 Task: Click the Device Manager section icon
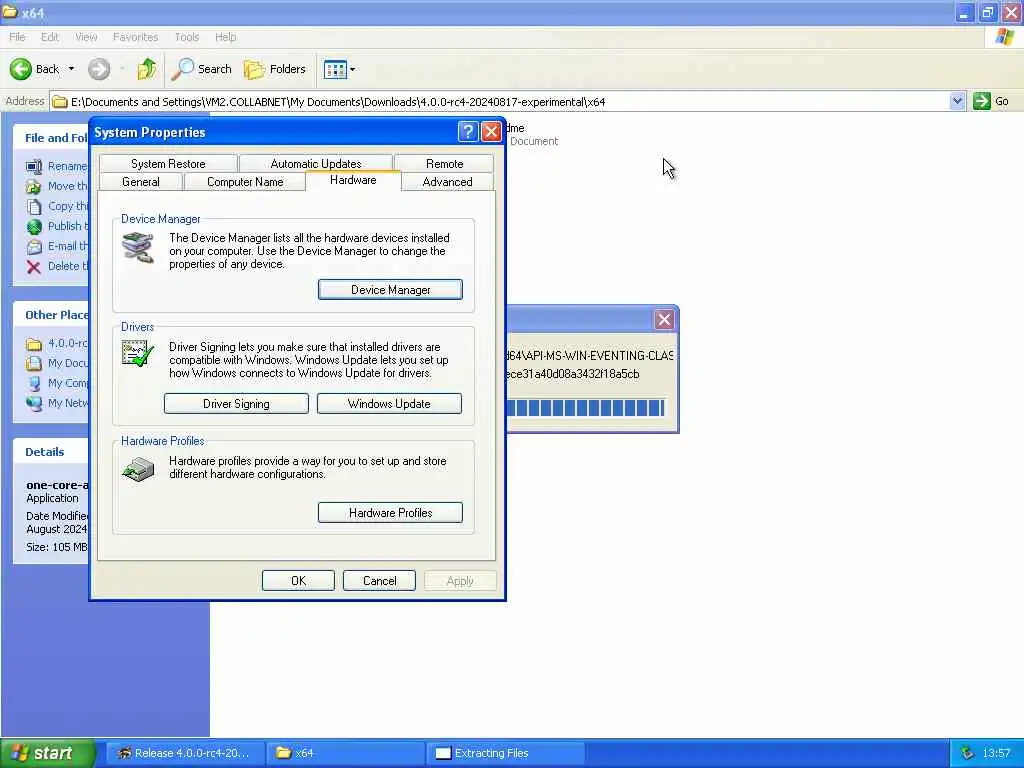[x=138, y=248]
